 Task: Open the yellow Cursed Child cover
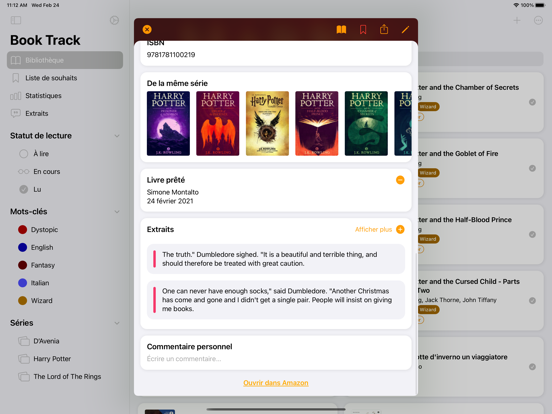(267, 124)
